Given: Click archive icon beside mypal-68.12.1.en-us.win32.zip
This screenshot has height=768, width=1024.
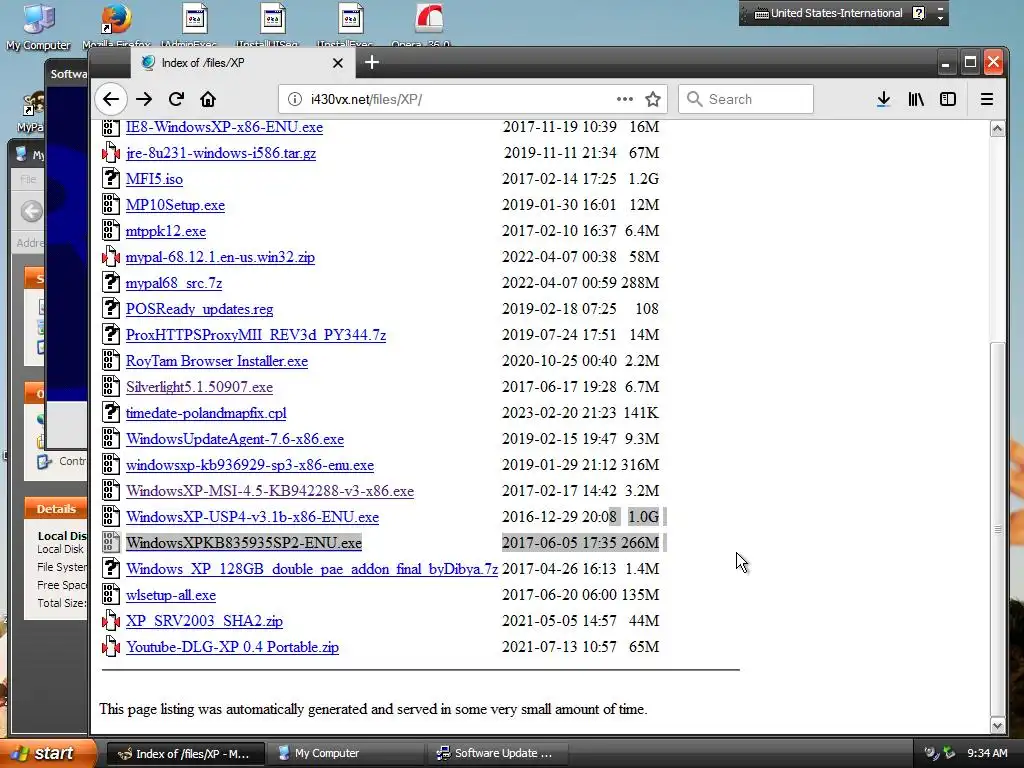Looking at the screenshot, I should pyautogui.click(x=111, y=257).
